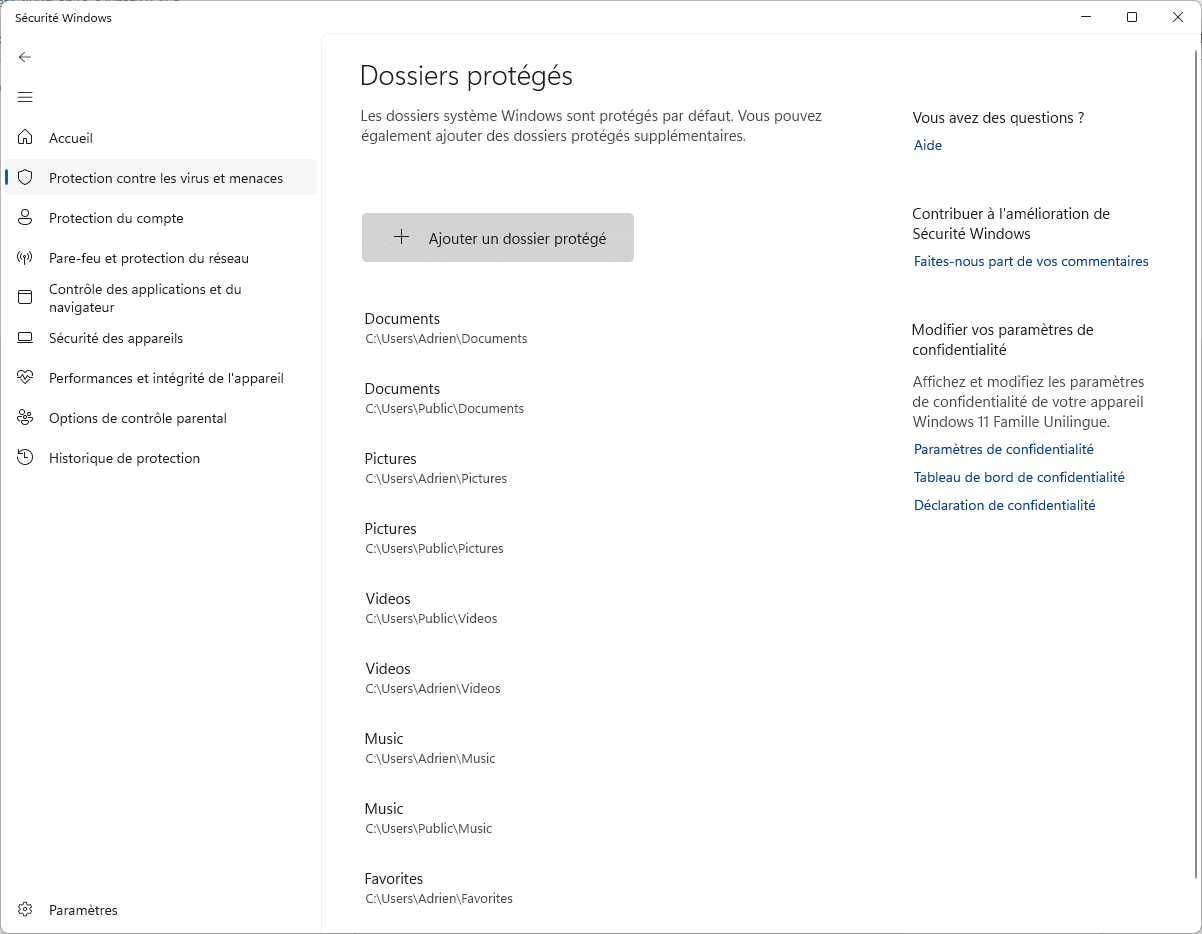Go to Pare-feu et protection du réseau
This screenshot has width=1202, height=934.
(x=161, y=258)
